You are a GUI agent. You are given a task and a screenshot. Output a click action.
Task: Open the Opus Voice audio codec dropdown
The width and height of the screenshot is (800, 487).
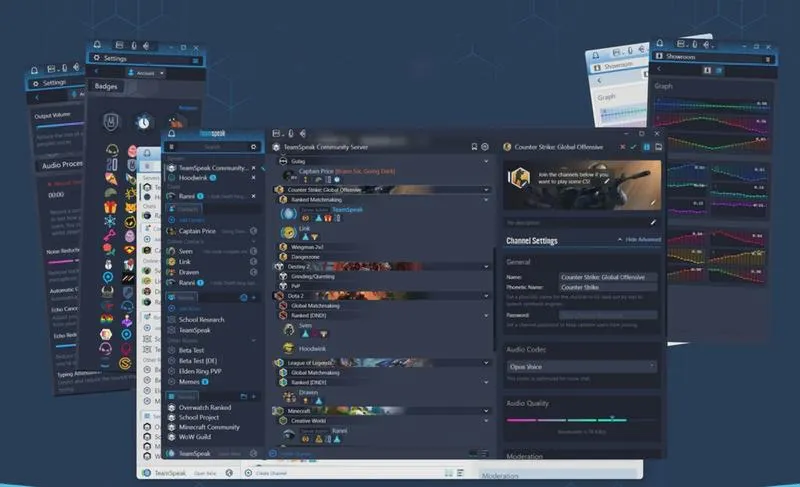point(582,367)
